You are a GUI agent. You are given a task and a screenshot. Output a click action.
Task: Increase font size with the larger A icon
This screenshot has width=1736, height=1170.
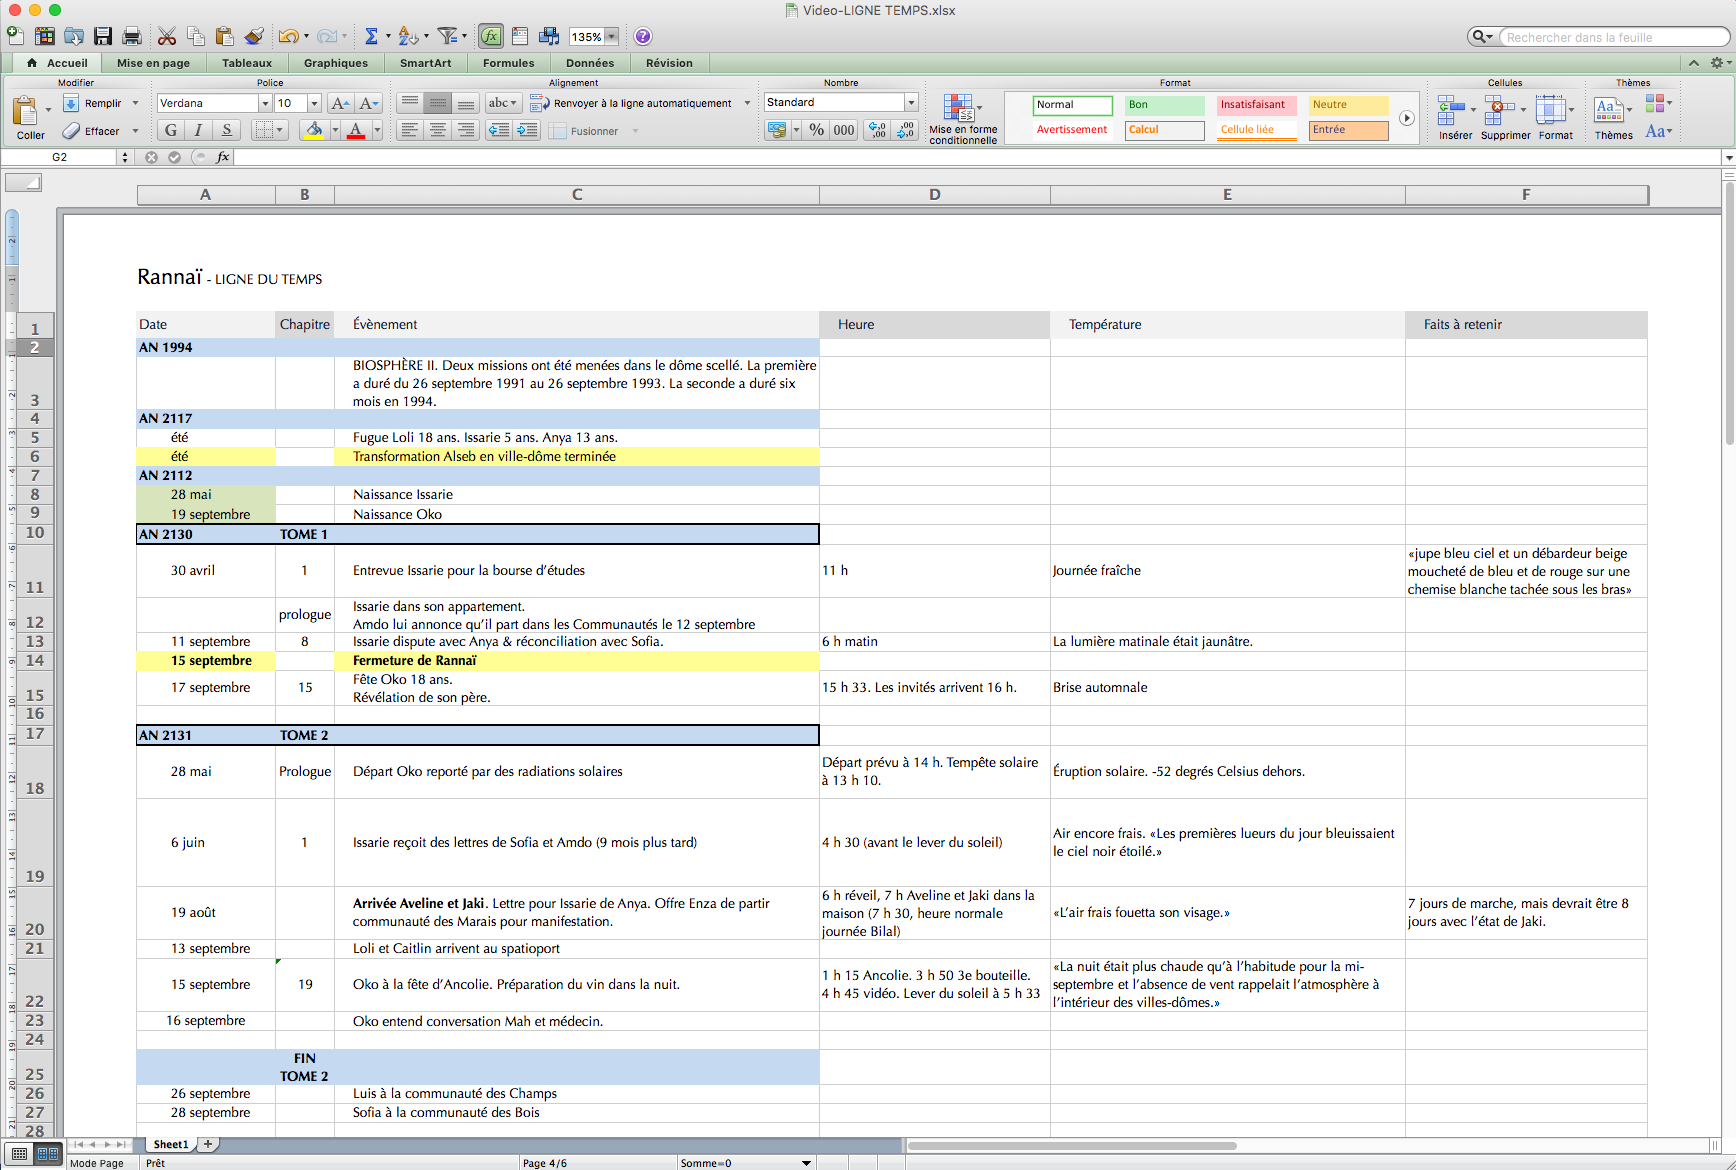click(340, 103)
